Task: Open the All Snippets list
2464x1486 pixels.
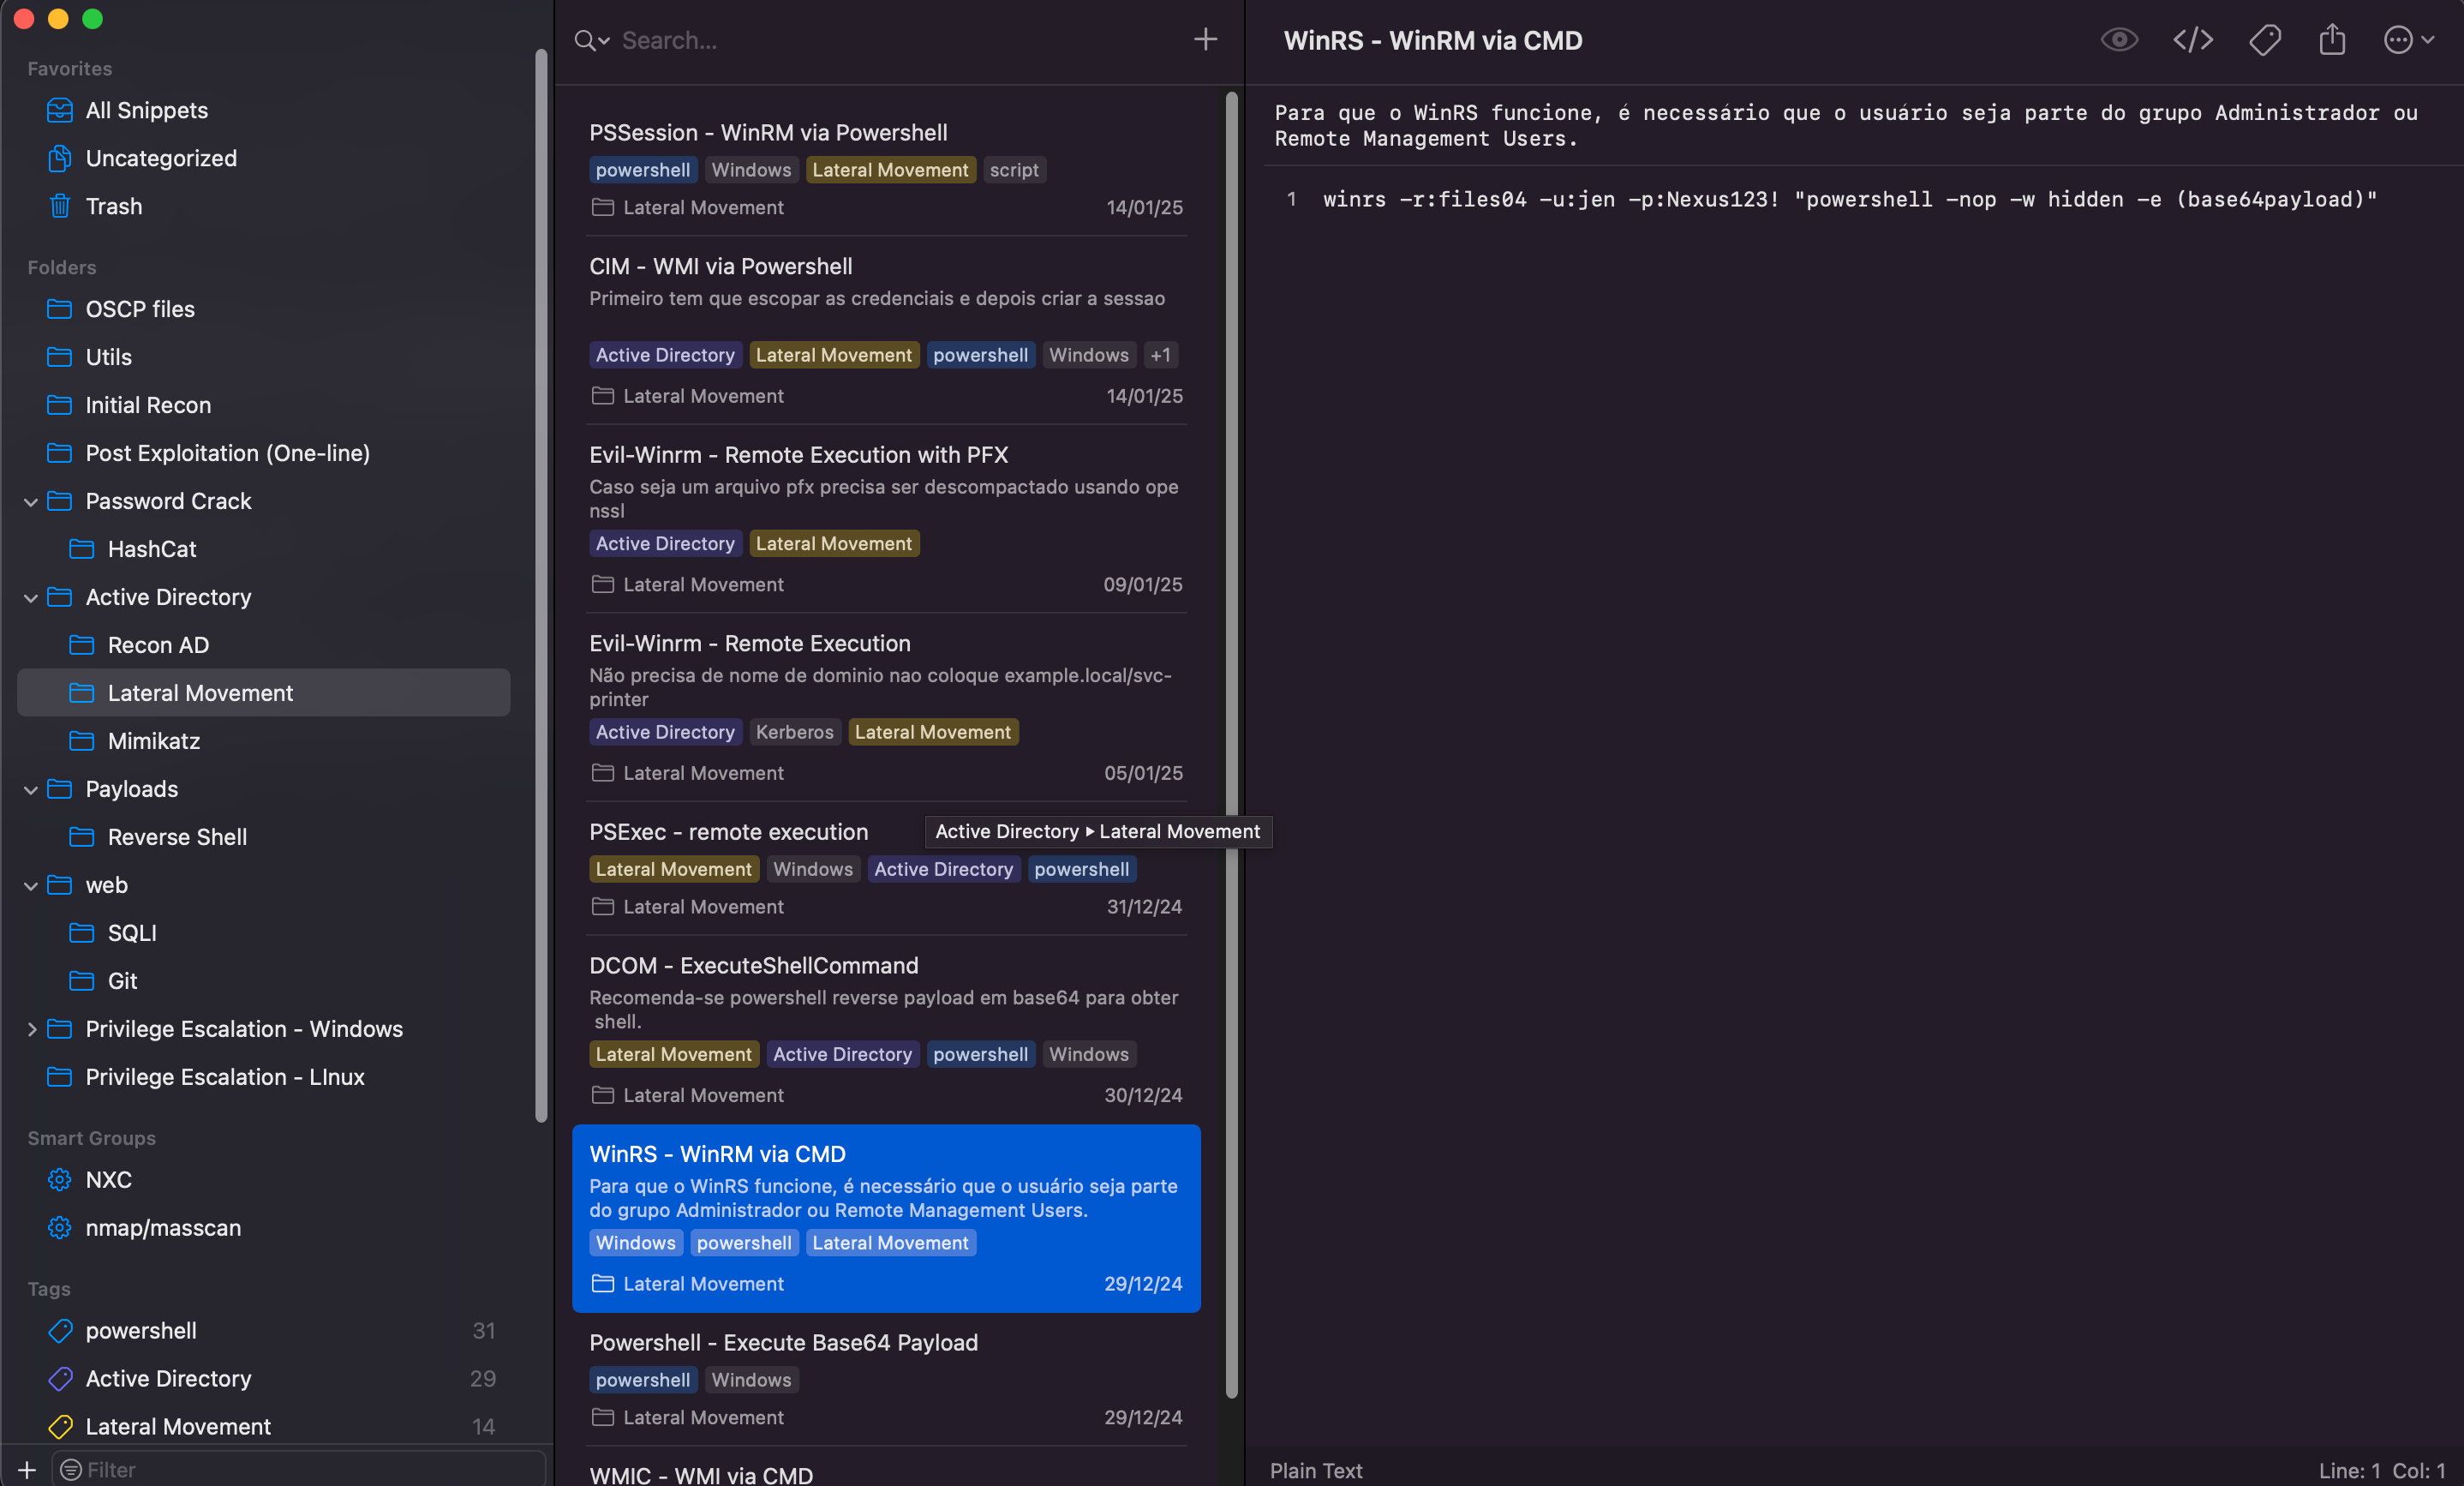Action: tap(146, 110)
